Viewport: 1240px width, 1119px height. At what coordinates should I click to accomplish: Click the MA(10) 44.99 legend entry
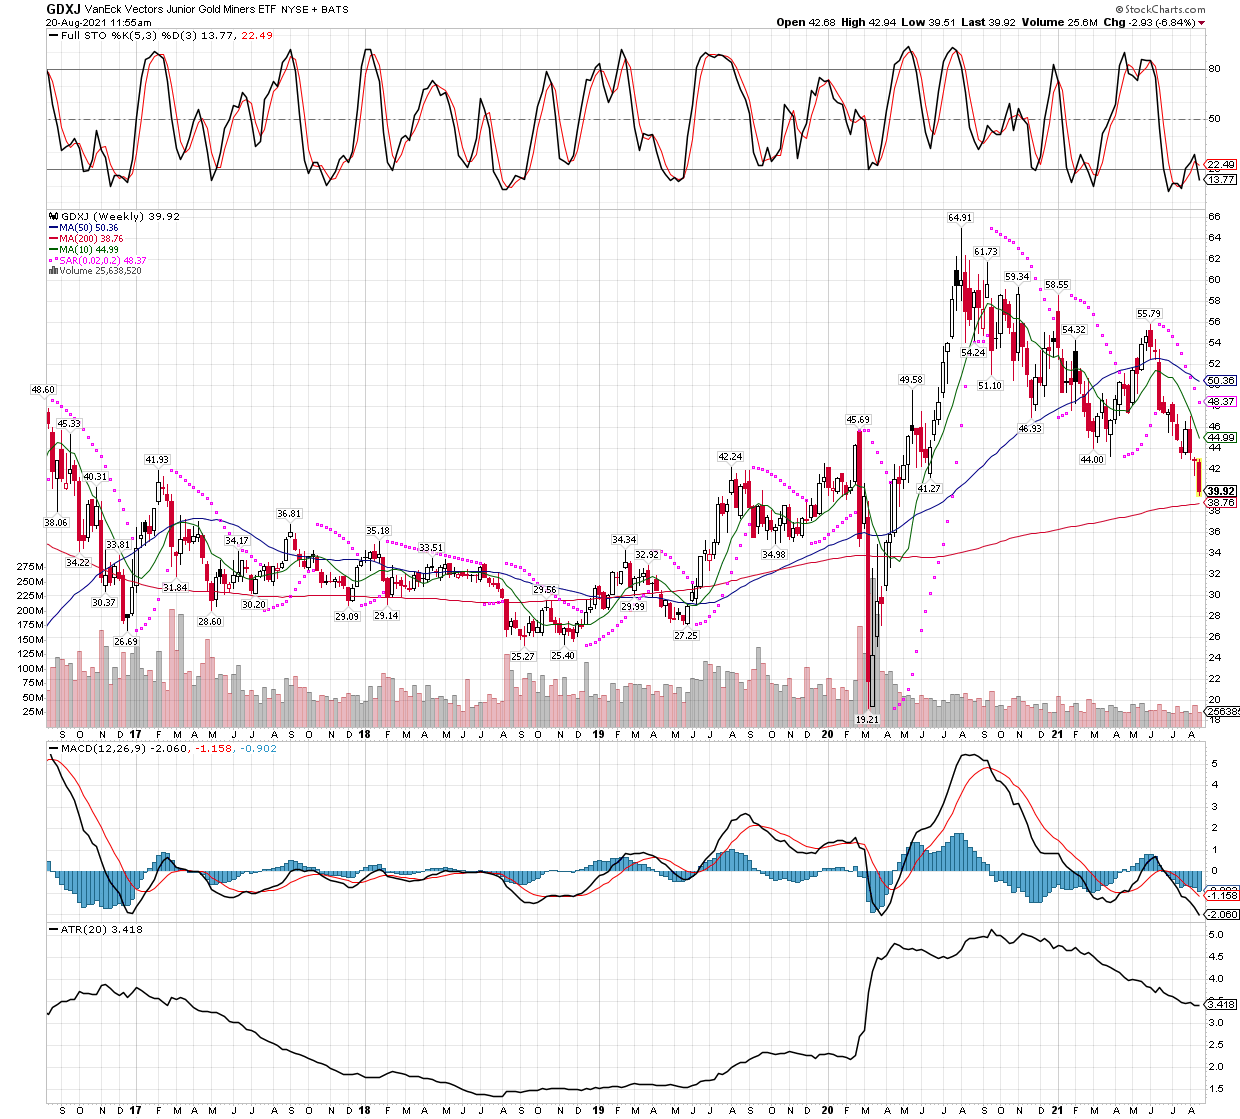pos(83,250)
